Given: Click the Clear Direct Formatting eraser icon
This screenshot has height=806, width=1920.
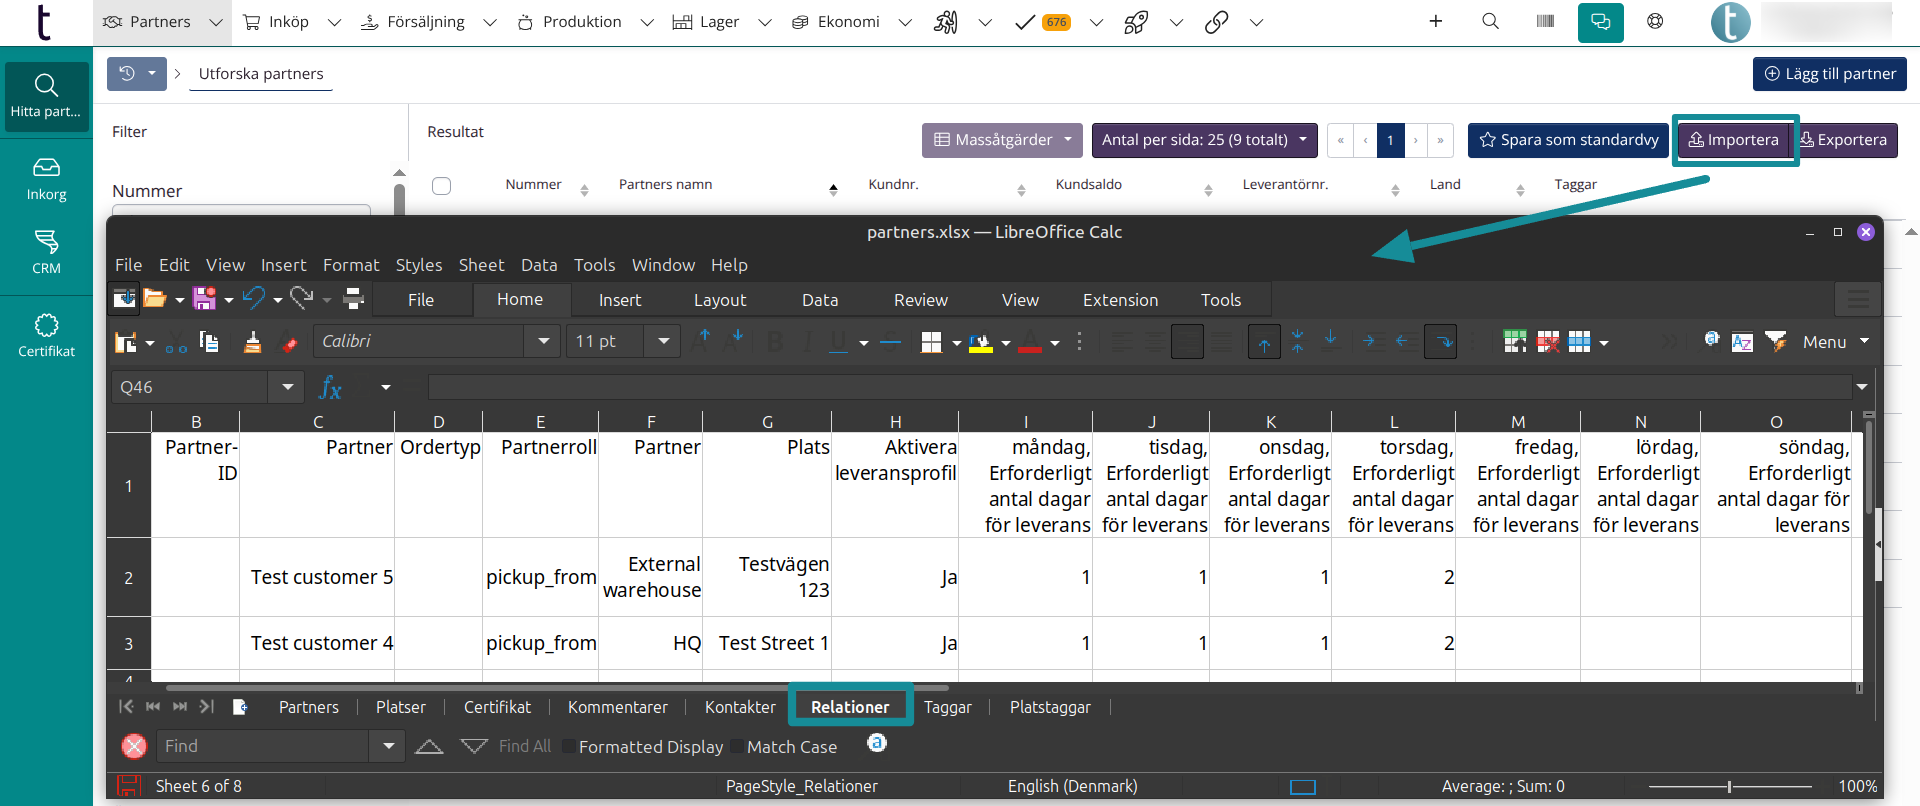Looking at the screenshot, I should click(x=289, y=342).
